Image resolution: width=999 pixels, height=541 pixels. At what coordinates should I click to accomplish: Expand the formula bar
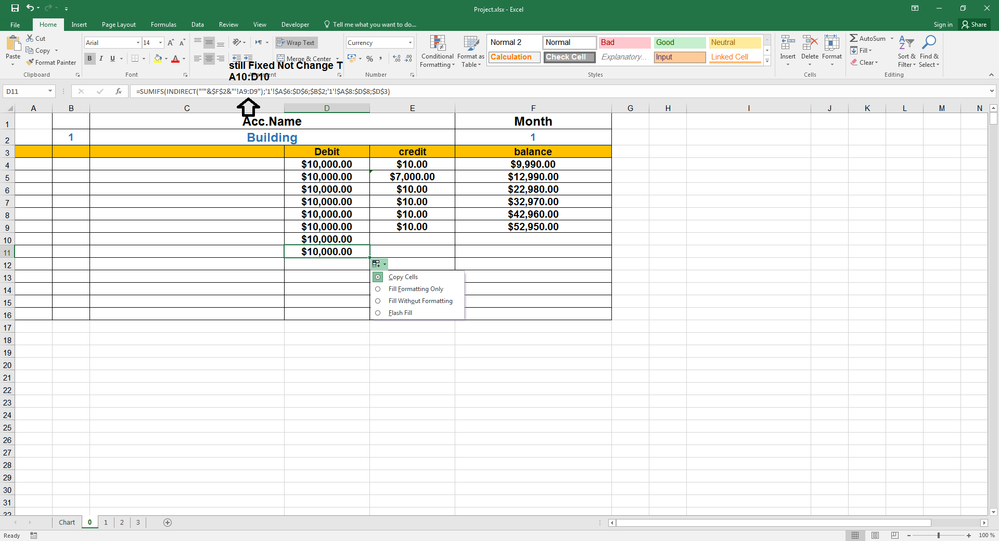pos(991,91)
